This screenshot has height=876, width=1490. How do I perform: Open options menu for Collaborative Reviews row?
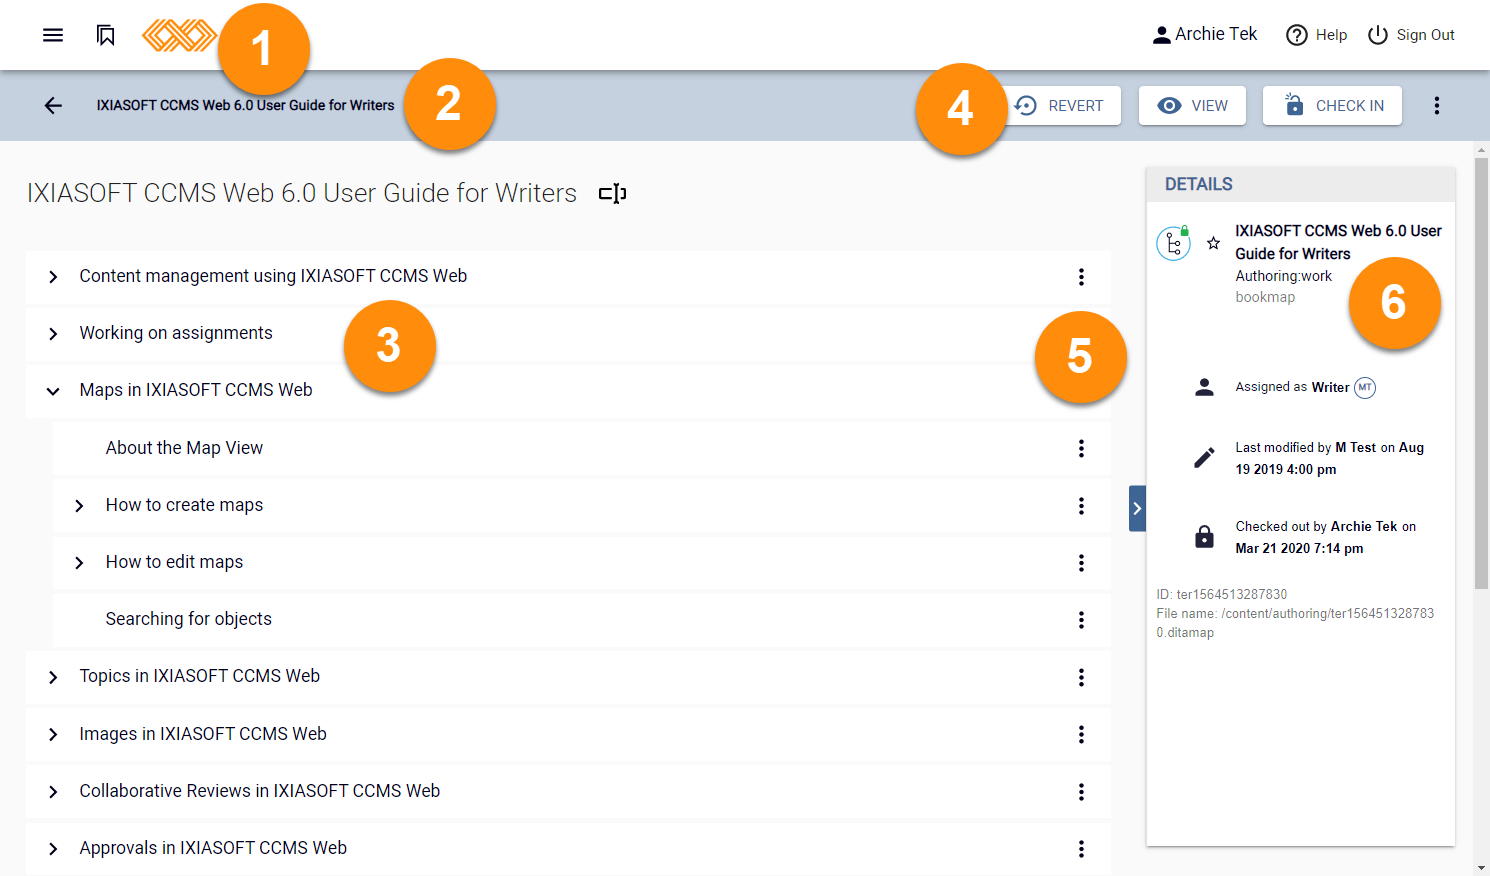(x=1081, y=792)
